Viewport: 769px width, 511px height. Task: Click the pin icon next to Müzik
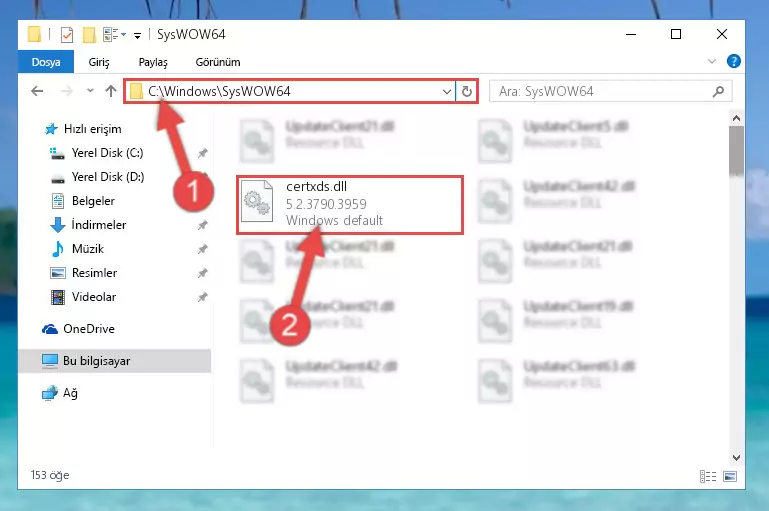[202, 250]
